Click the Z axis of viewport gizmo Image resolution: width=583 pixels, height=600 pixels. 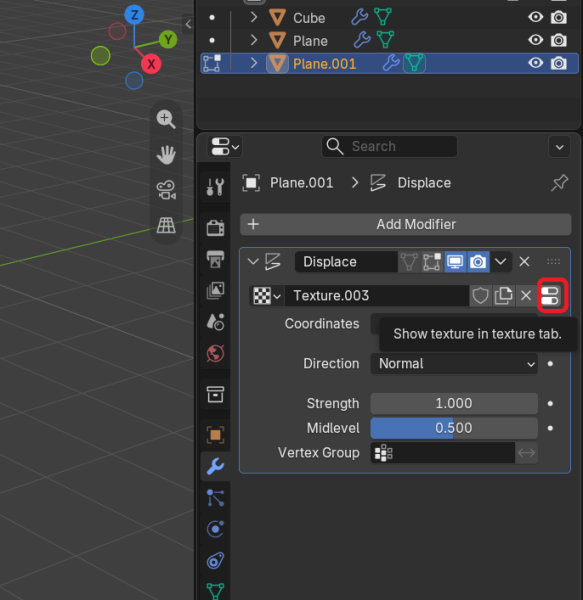tap(134, 15)
